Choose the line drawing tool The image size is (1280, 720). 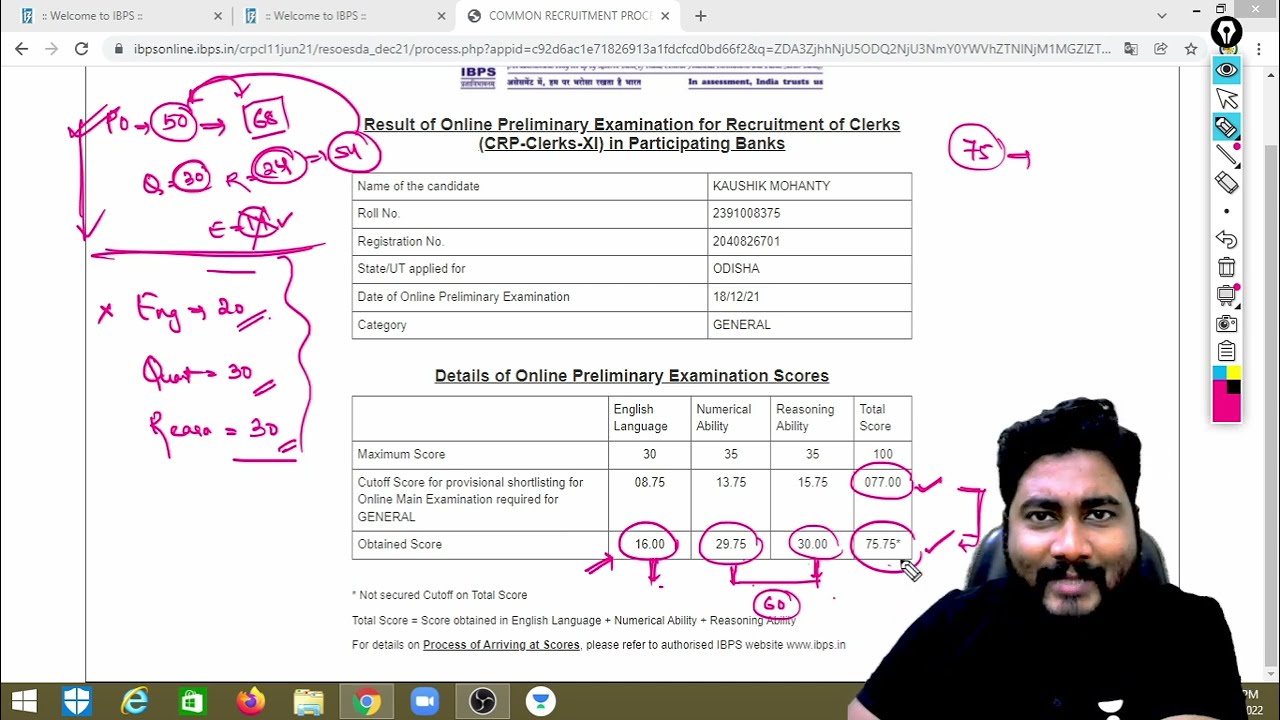click(1226, 155)
